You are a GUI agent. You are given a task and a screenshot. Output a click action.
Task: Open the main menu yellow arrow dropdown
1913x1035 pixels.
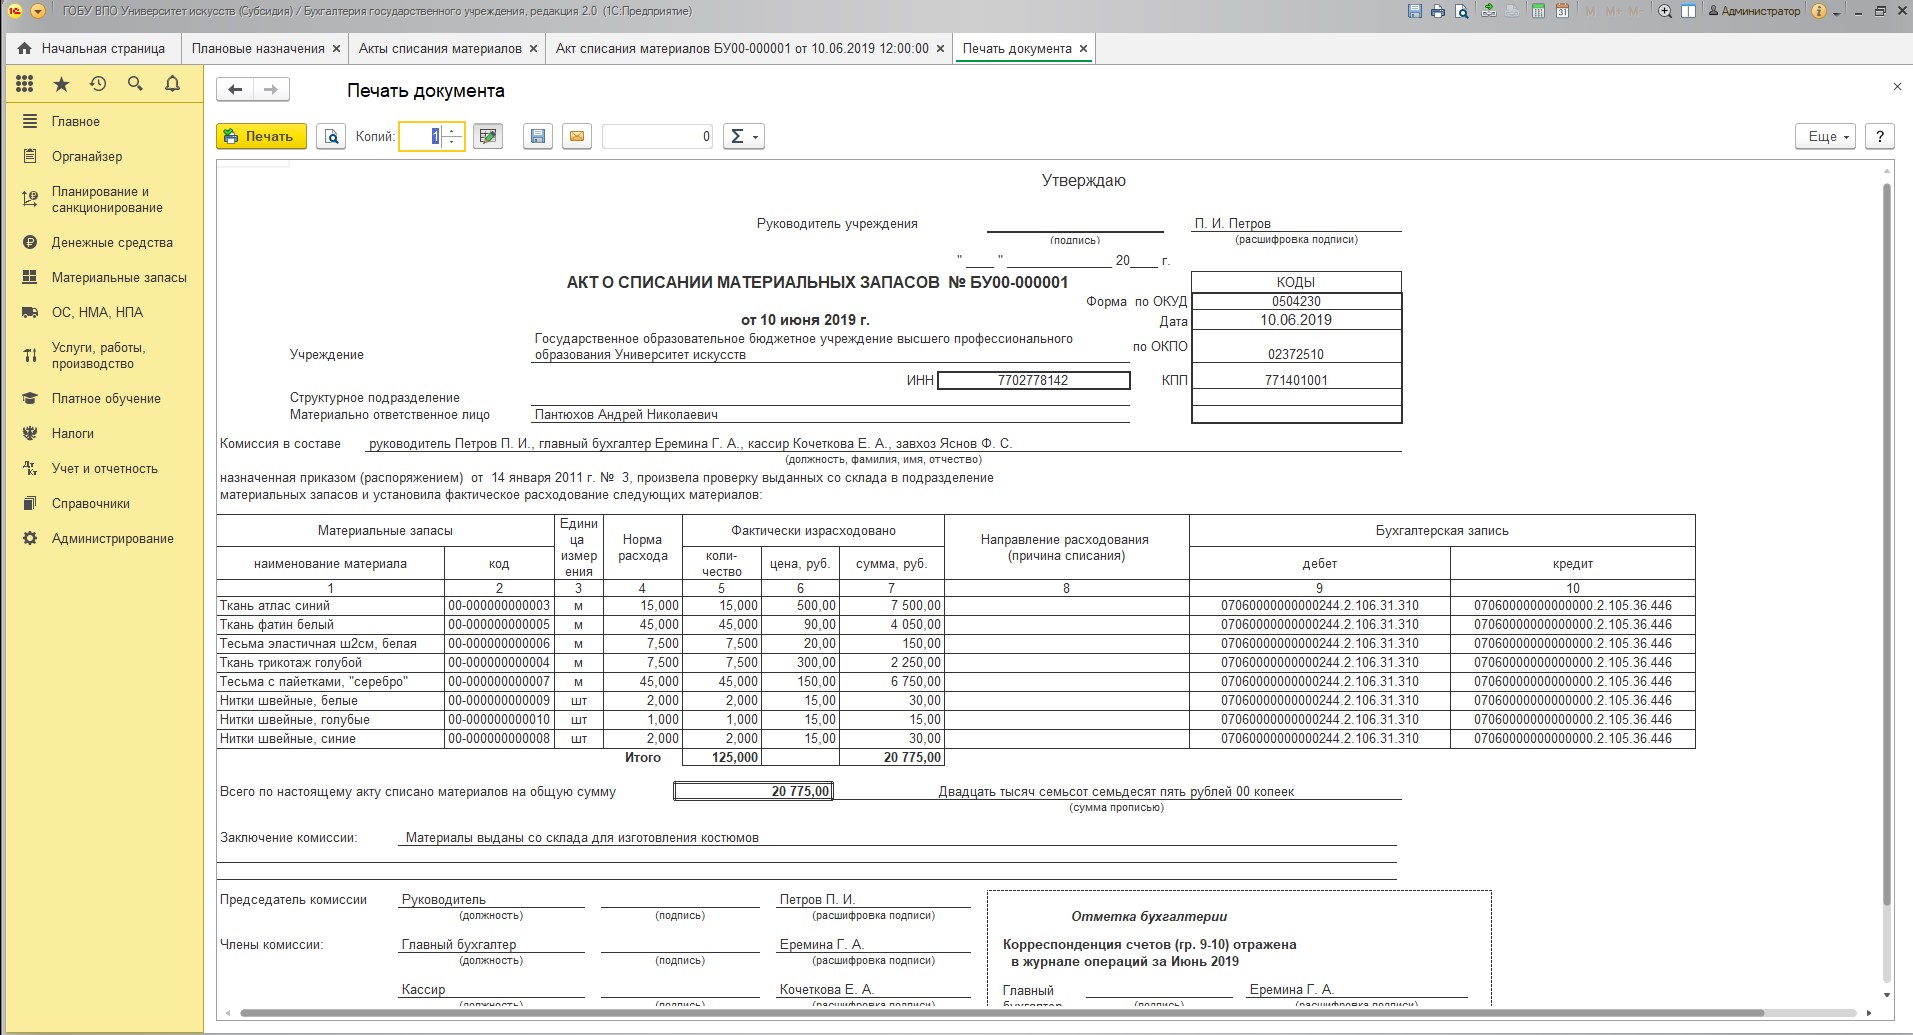pos(38,12)
